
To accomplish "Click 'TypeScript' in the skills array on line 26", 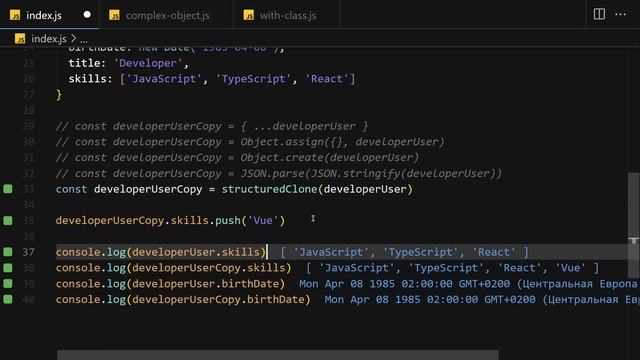I will (253, 79).
